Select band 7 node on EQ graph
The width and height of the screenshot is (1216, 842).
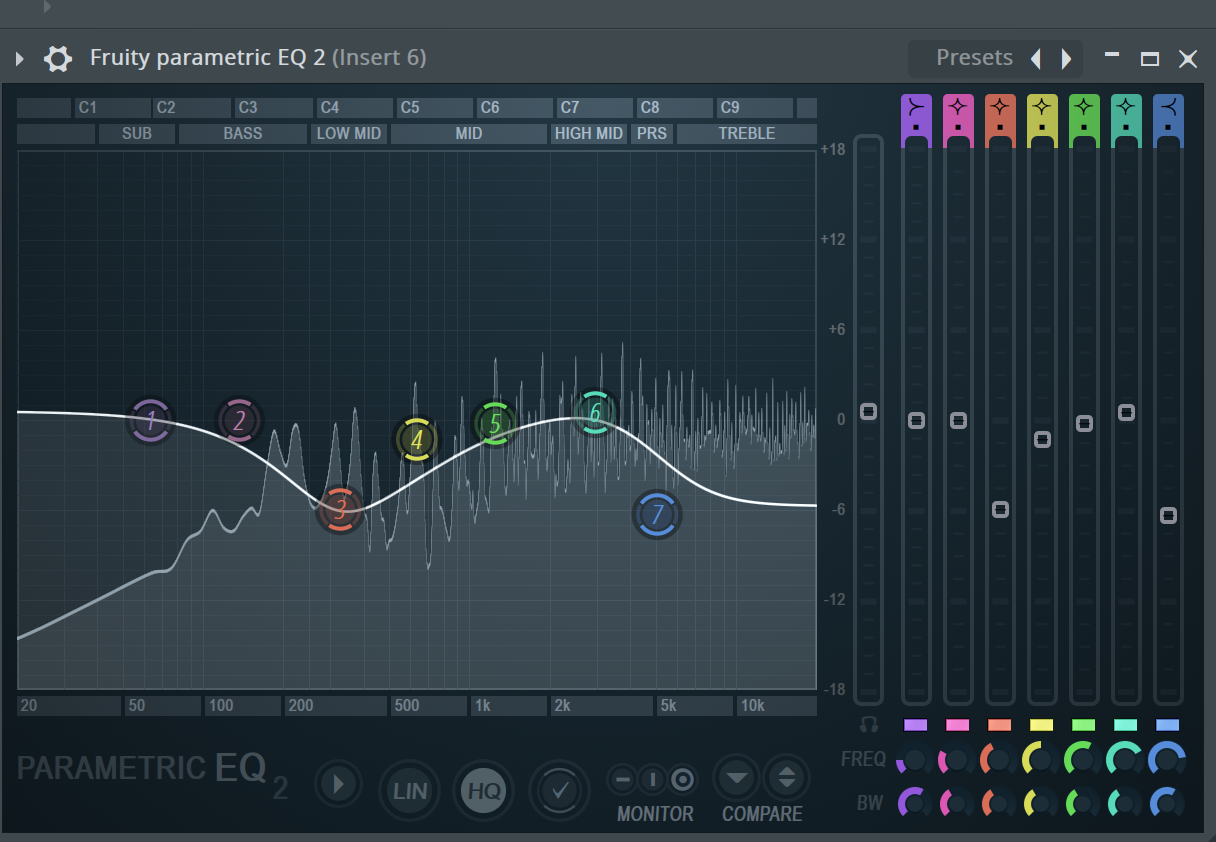(657, 515)
